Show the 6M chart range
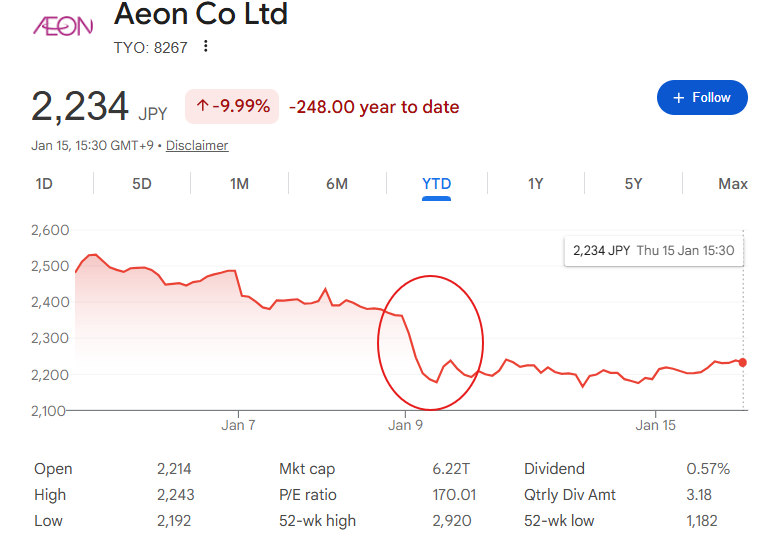 click(x=337, y=184)
